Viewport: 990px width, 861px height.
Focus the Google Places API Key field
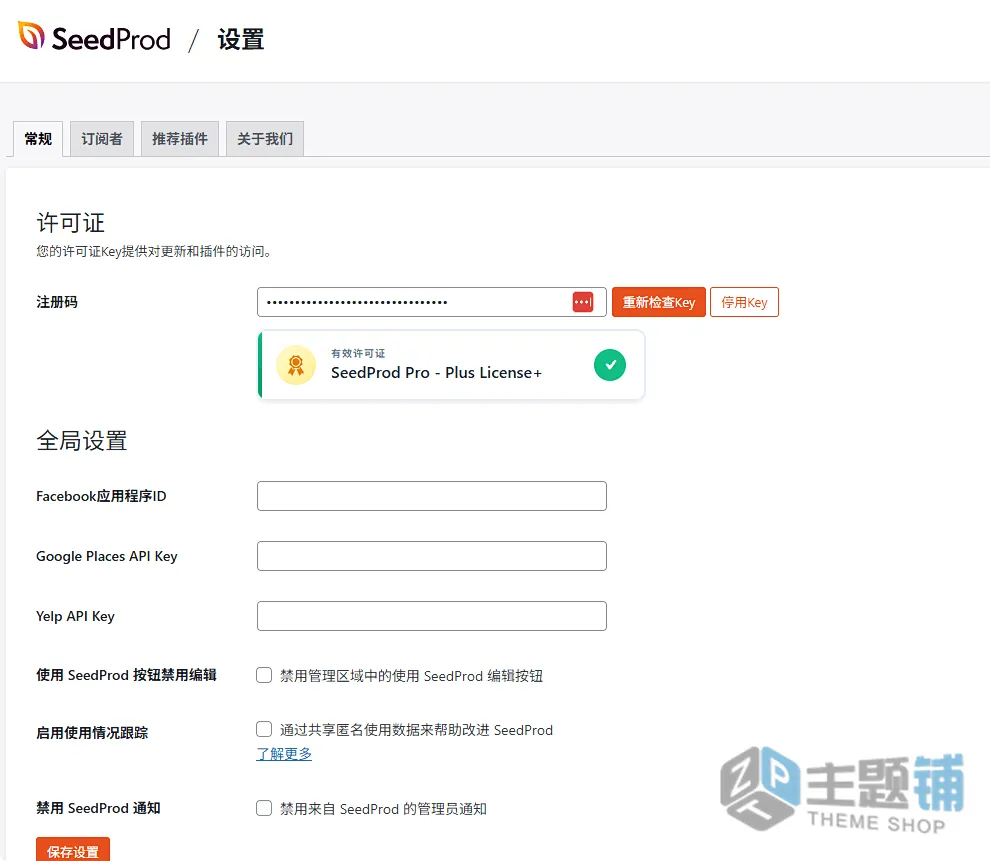click(x=432, y=556)
